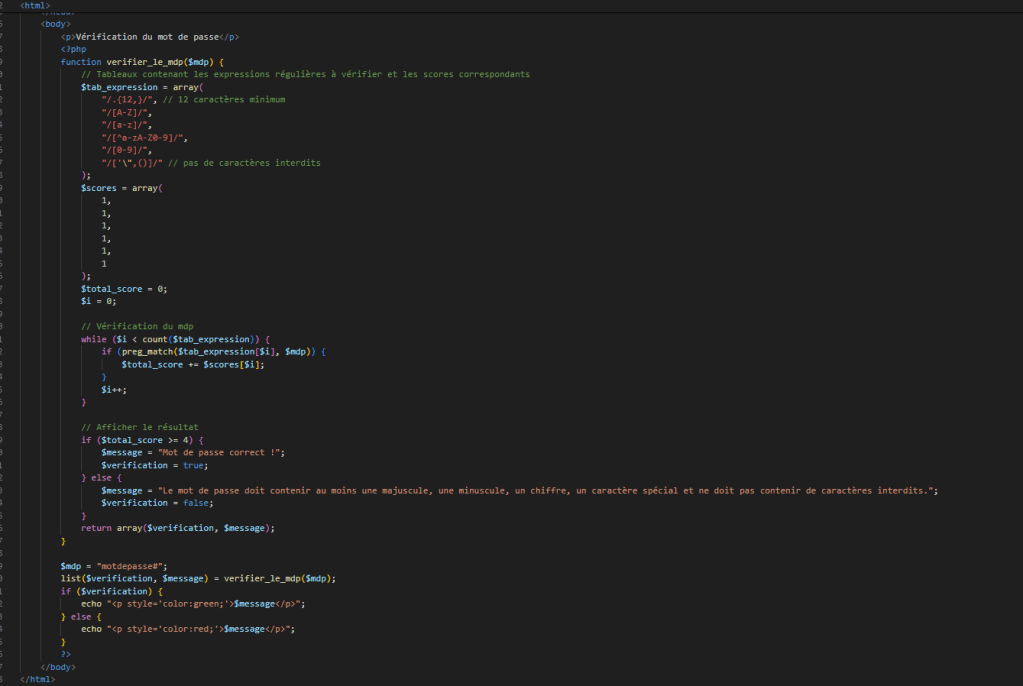Click the "motdepasse#" string value
This screenshot has height=686, width=1023.
(x=125, y=566)
